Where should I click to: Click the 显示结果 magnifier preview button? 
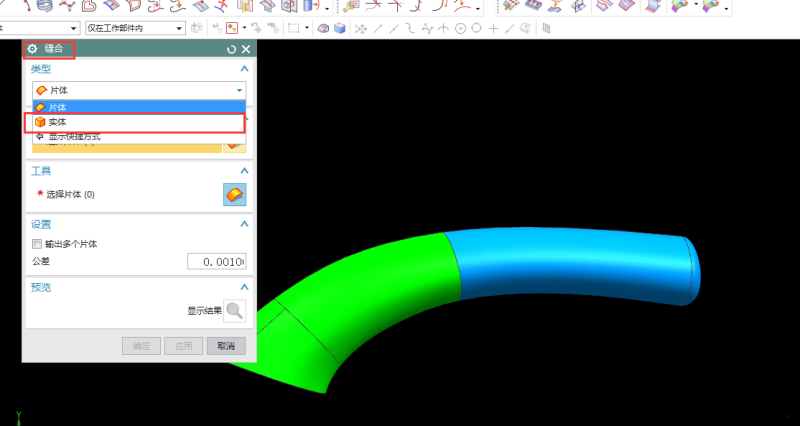tap(235, 311)
